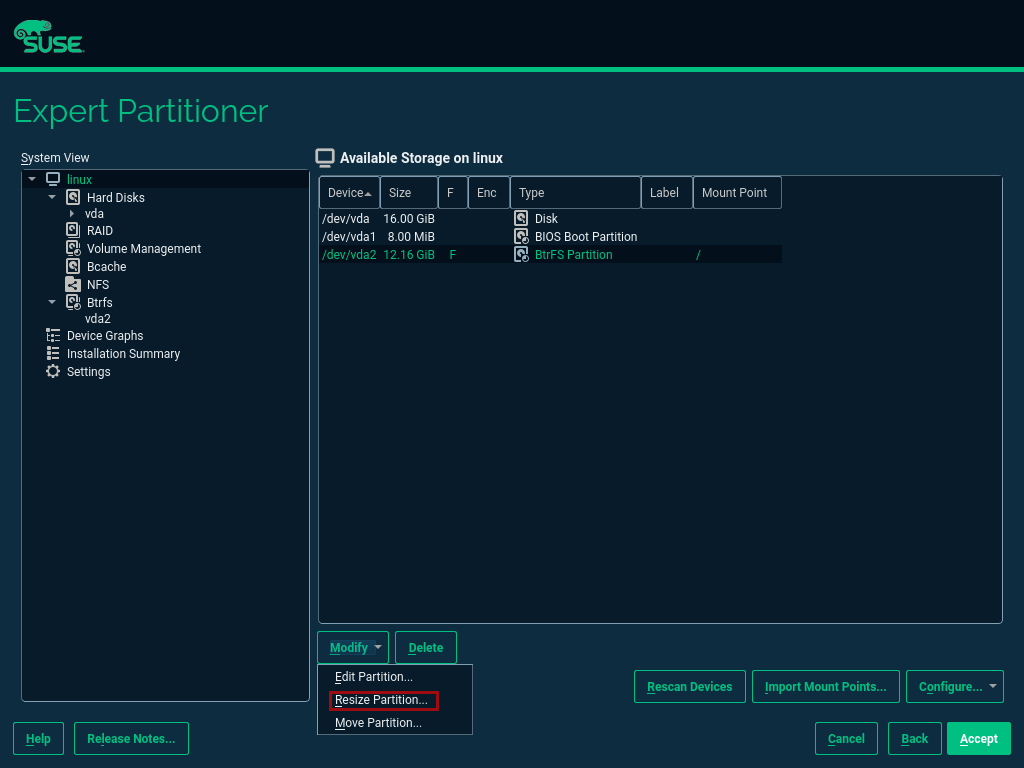Expand the vda node under Hard Disks
Image resolution: width=1024 pixels, height=768 pixels.
(x=70, y=213)
